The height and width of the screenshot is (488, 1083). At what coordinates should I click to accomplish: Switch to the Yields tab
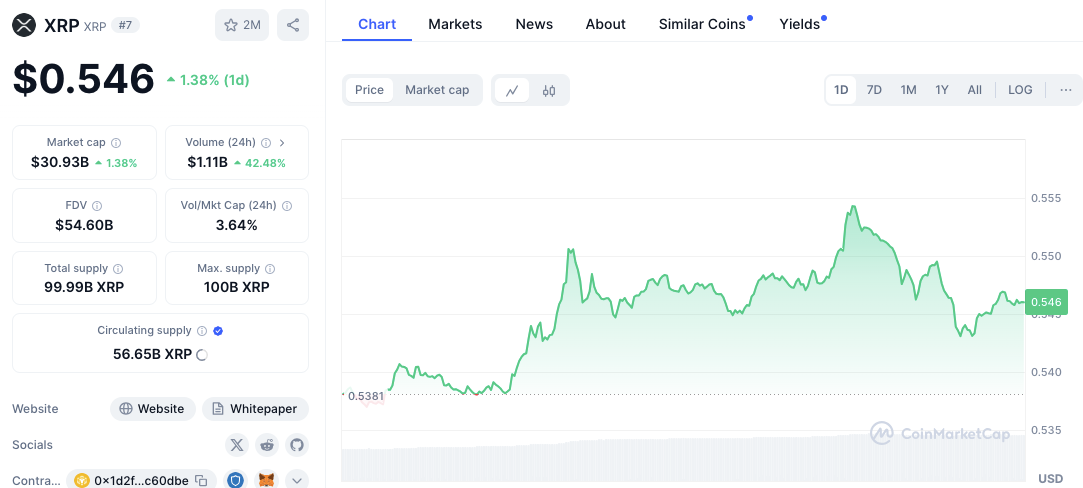[800, 24]
